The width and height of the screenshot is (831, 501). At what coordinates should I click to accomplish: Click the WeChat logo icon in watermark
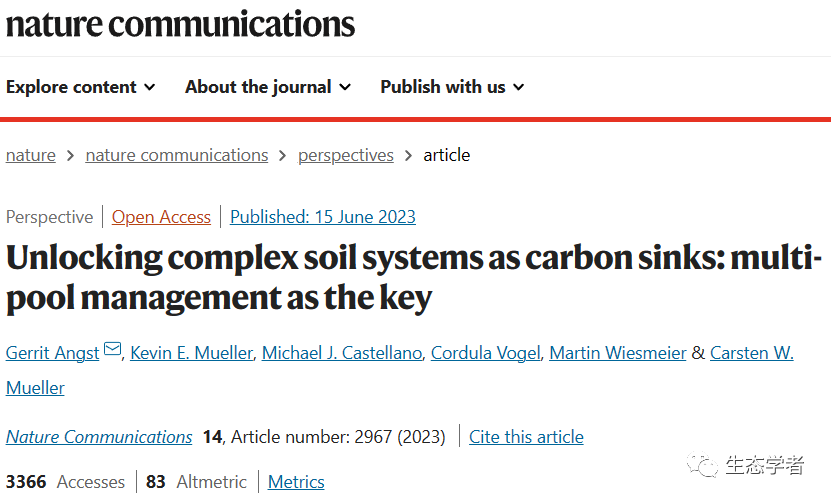pyautogui.click(x=706, y=465)
